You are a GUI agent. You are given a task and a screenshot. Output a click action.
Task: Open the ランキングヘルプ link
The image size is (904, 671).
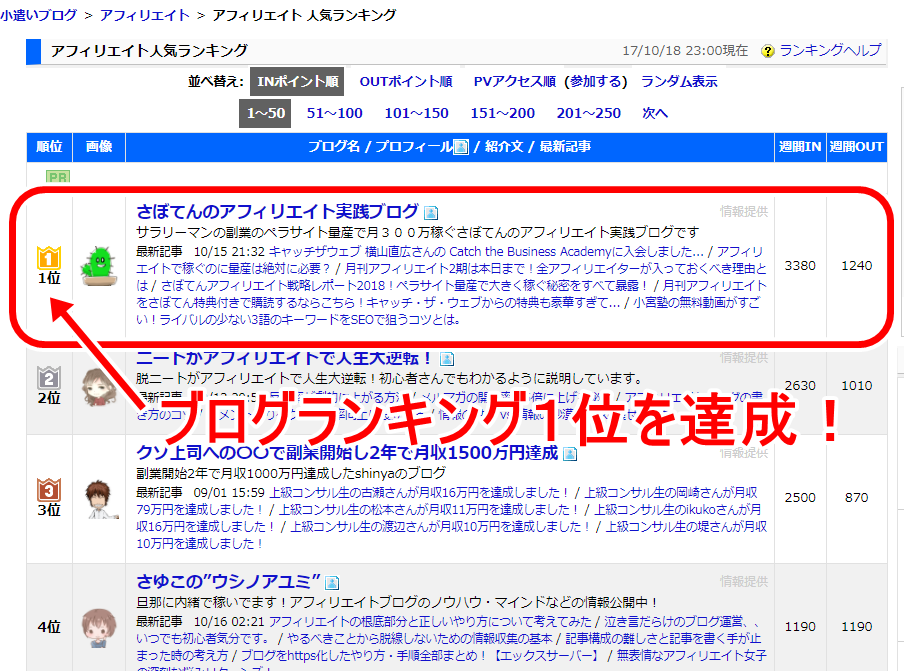click(830, 51)
